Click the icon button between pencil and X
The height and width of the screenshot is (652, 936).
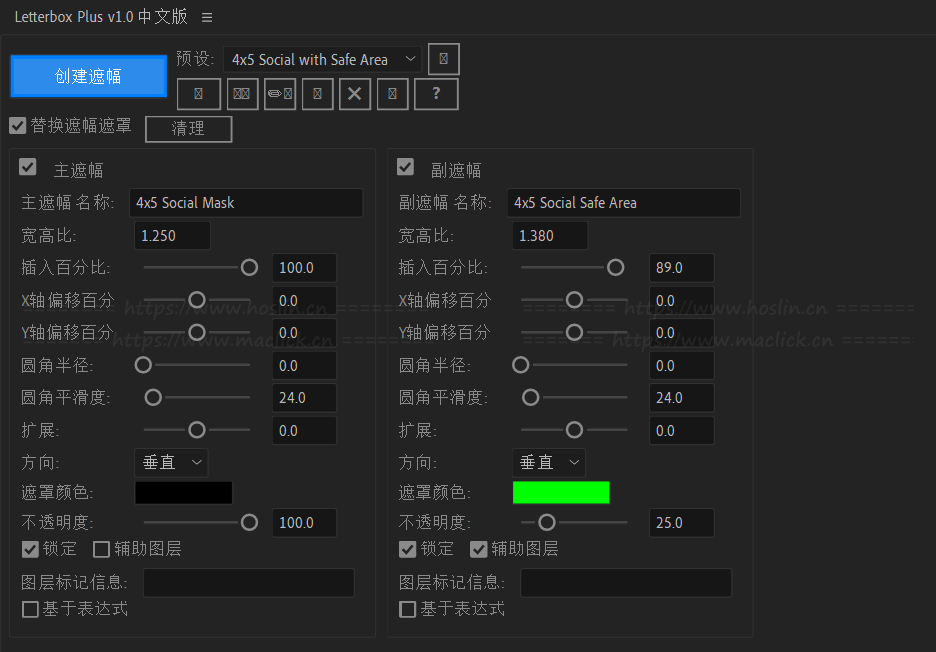click(x=317, y=94)
